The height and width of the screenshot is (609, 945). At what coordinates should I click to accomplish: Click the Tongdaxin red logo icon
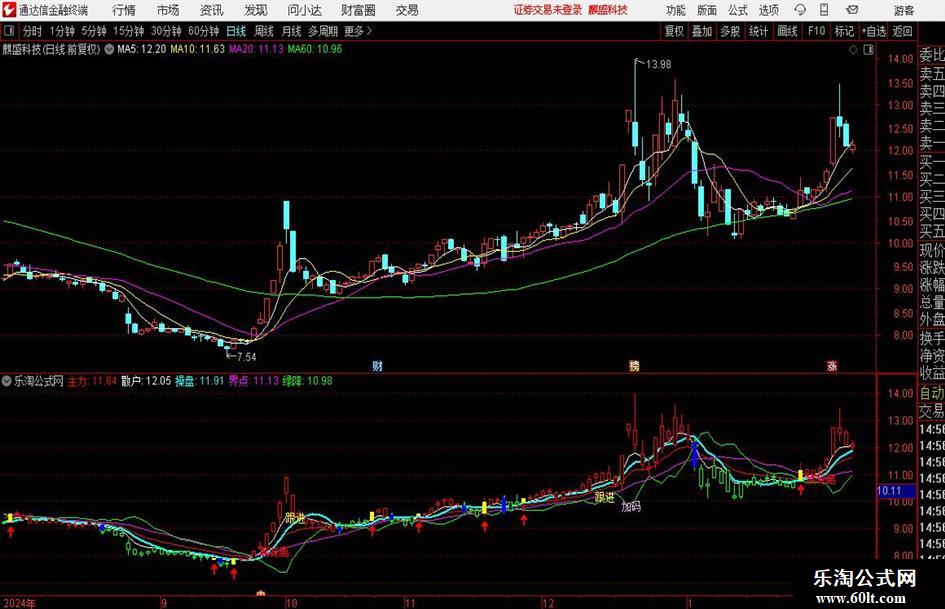tap(9, 10)
